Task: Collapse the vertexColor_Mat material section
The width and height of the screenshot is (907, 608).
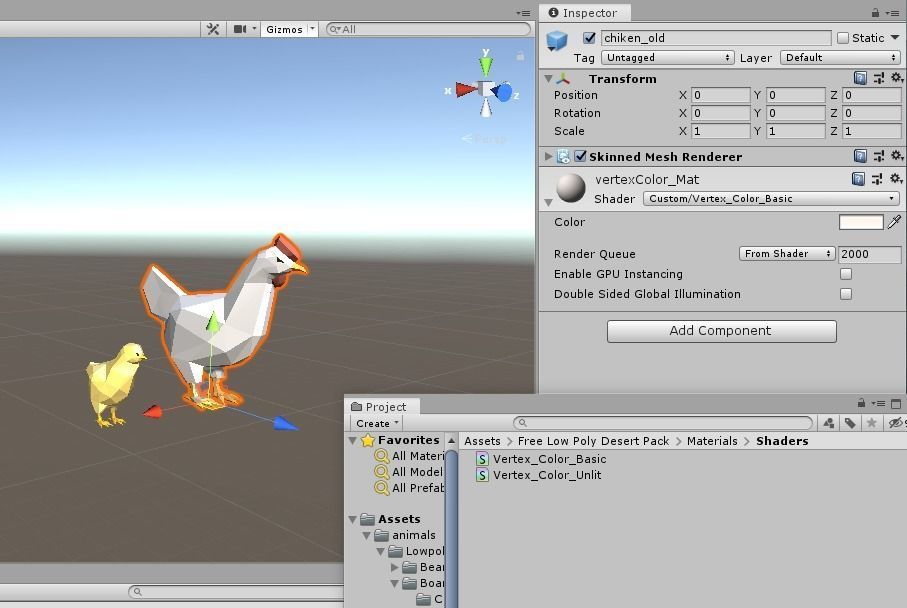Action: (x=548, y=202)
